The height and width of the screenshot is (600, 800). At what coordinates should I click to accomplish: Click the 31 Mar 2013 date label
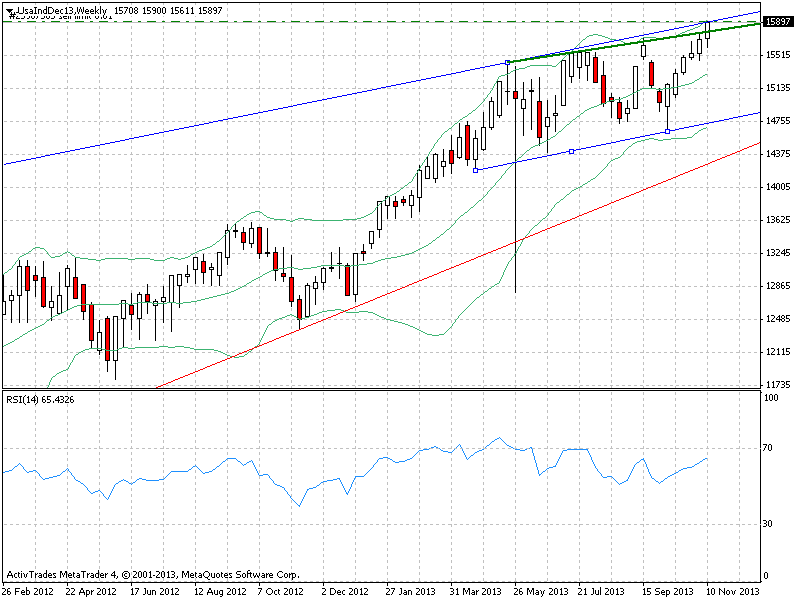tap(475, 592)
